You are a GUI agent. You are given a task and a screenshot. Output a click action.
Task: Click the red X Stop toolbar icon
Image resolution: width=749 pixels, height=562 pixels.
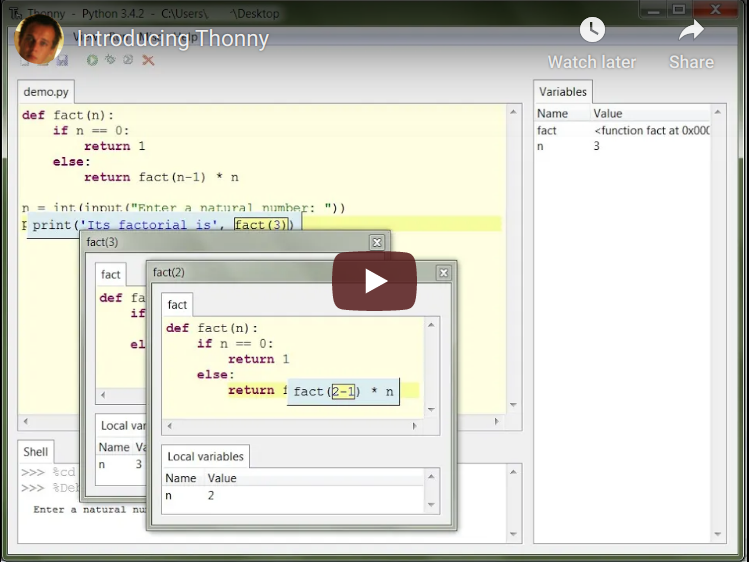tap(148, 60)
